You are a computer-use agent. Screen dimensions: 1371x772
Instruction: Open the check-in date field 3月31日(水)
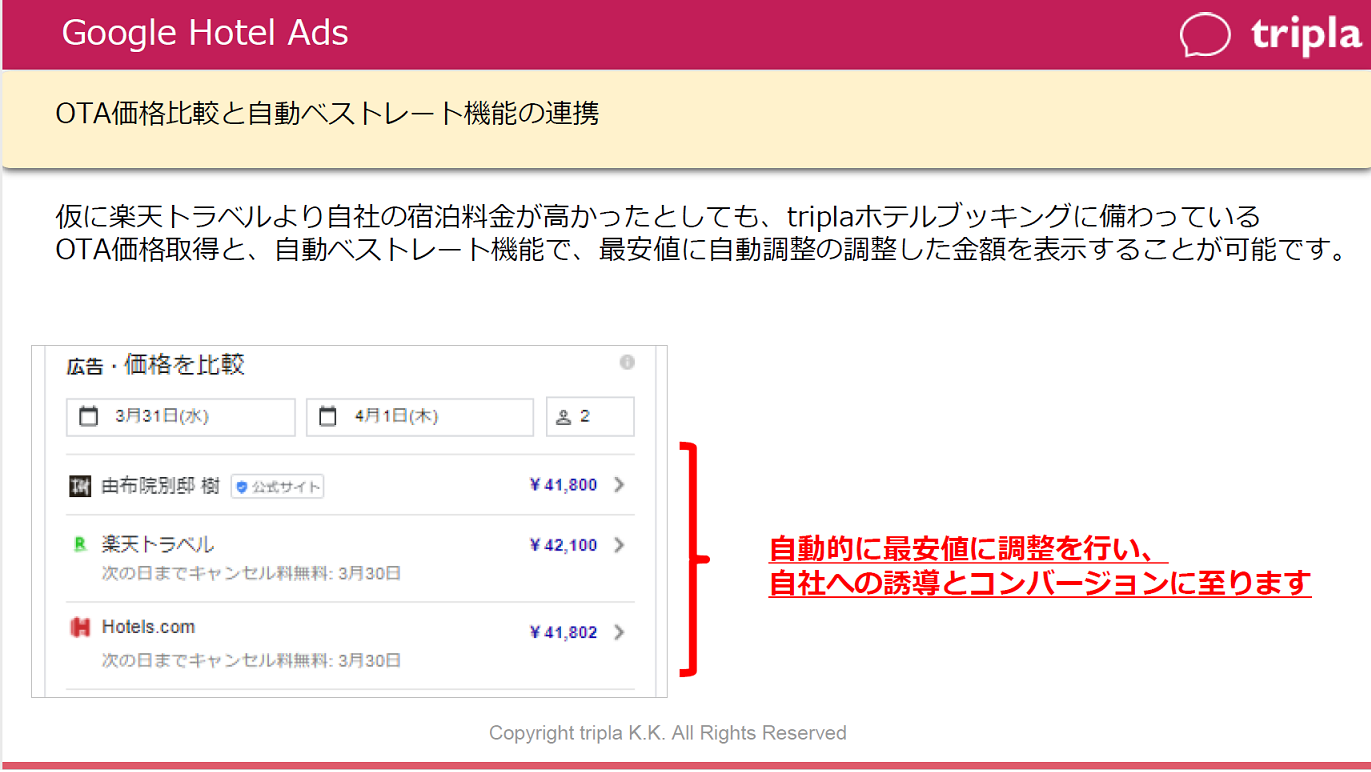point(181,417)
